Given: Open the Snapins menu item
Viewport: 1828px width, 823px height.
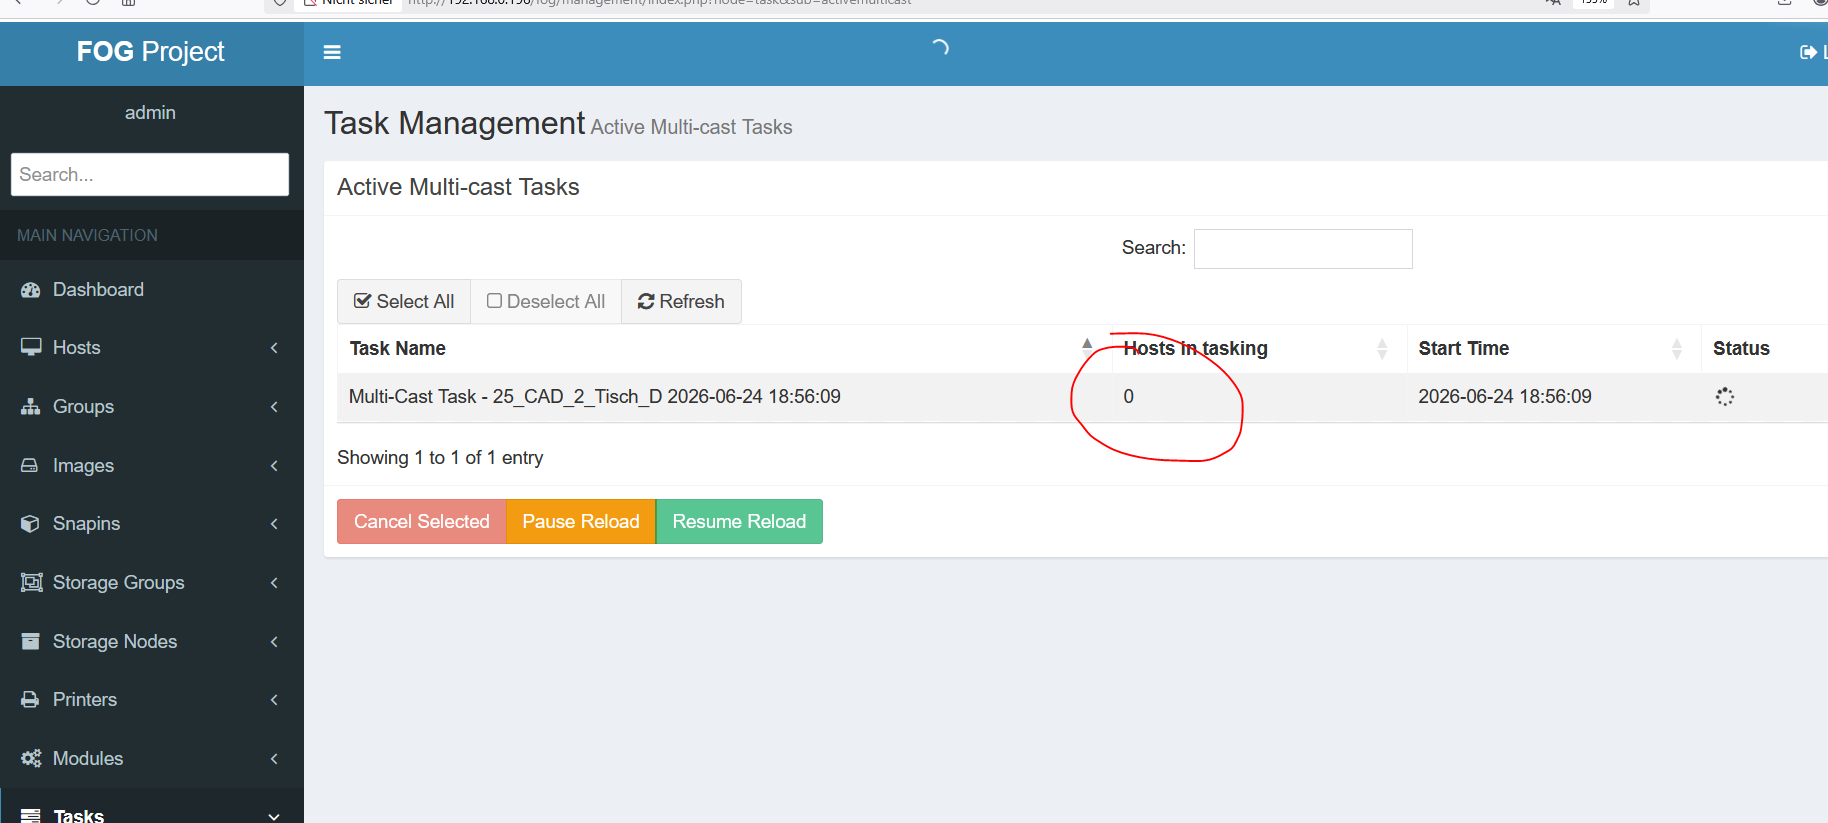Looking at the screenshot, I should [152, 524].
